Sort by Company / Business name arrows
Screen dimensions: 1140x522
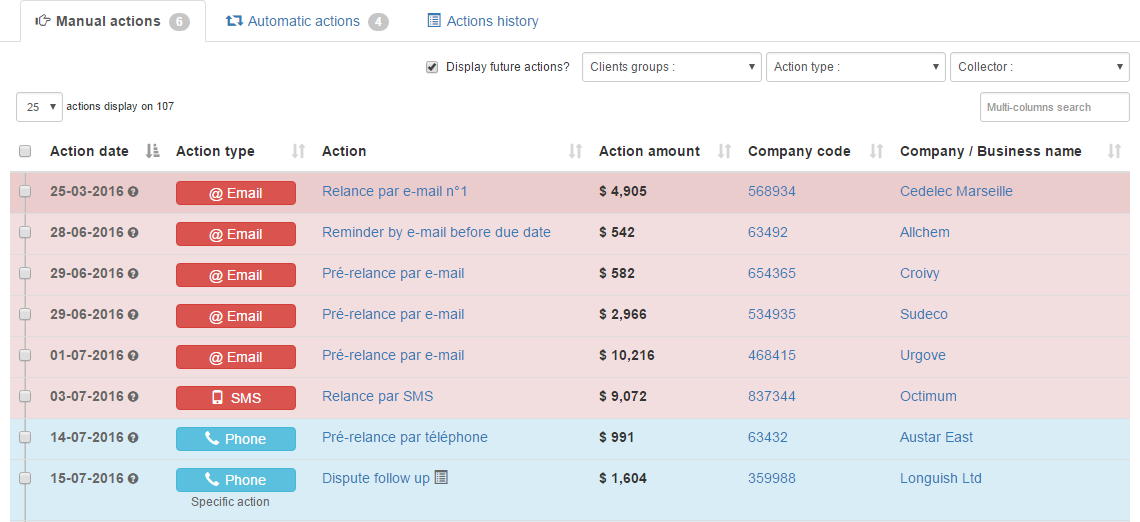coord(1114,151)
